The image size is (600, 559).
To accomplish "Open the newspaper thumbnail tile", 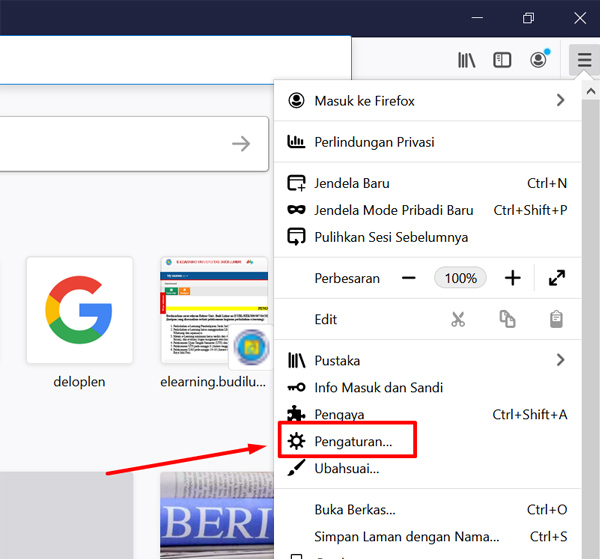I will [x=217, y=515].
